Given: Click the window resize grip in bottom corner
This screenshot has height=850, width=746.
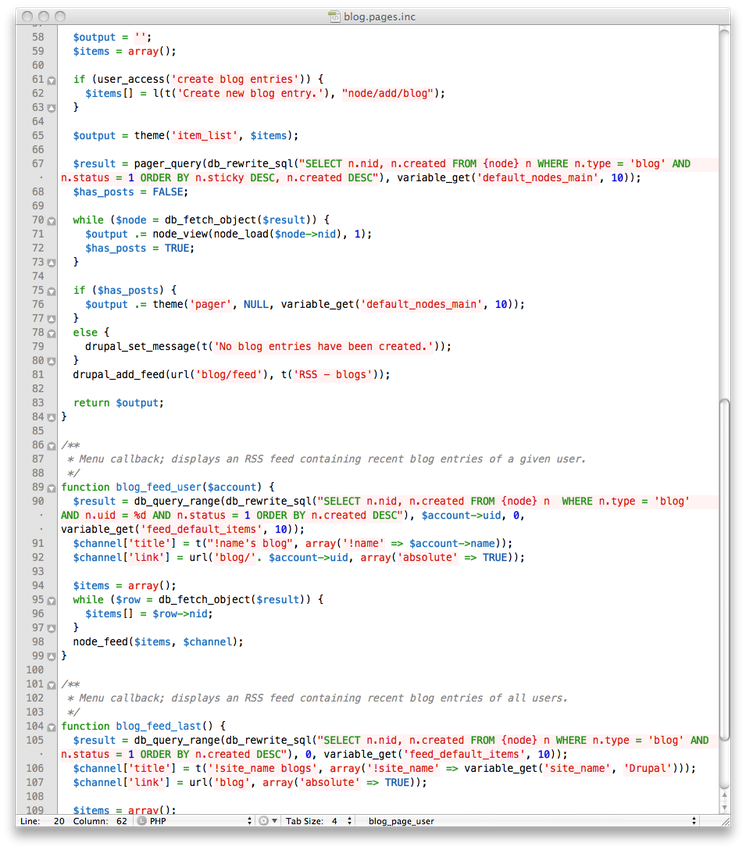Looking at the screenshot, I should 724,821.
